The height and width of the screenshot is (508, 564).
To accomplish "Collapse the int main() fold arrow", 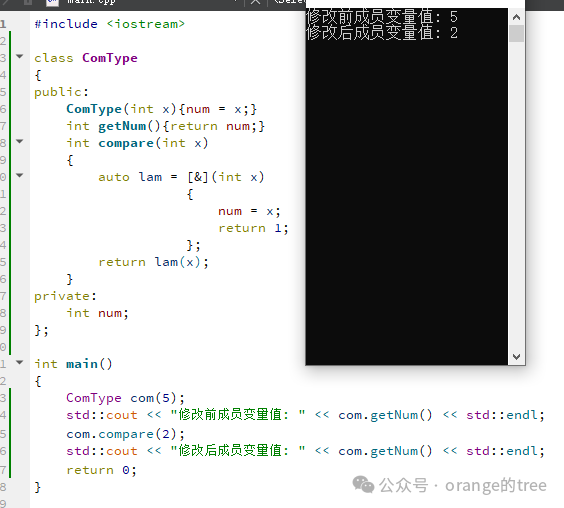I will [x=20, y=362].
